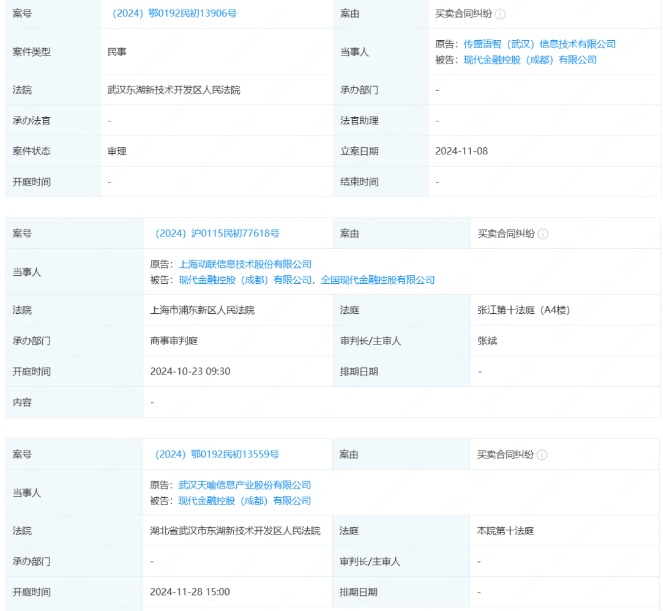Select hearing time 2024-10-23 09:30
Viewport: 663px width, 611px height.
190,372
